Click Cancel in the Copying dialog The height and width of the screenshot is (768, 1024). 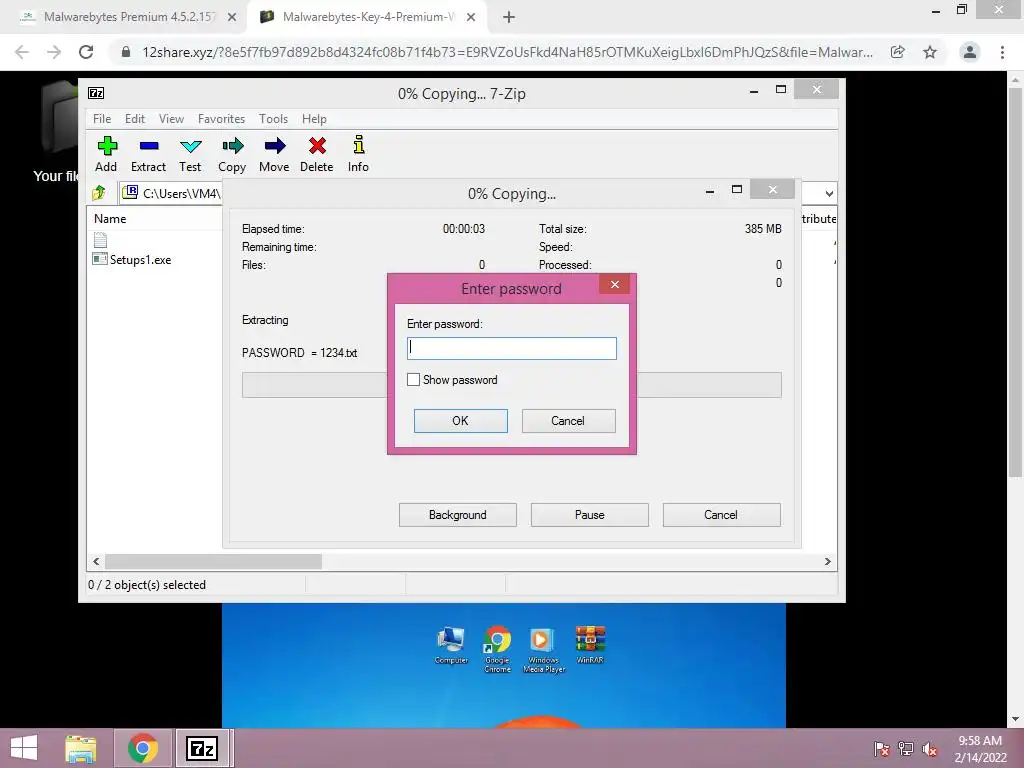722,515
